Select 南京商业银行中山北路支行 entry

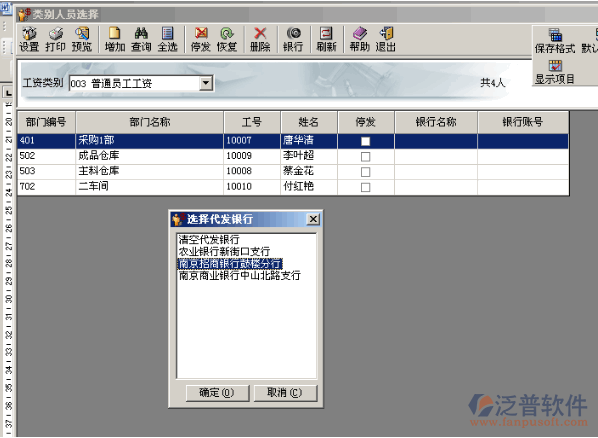point(240,275)
